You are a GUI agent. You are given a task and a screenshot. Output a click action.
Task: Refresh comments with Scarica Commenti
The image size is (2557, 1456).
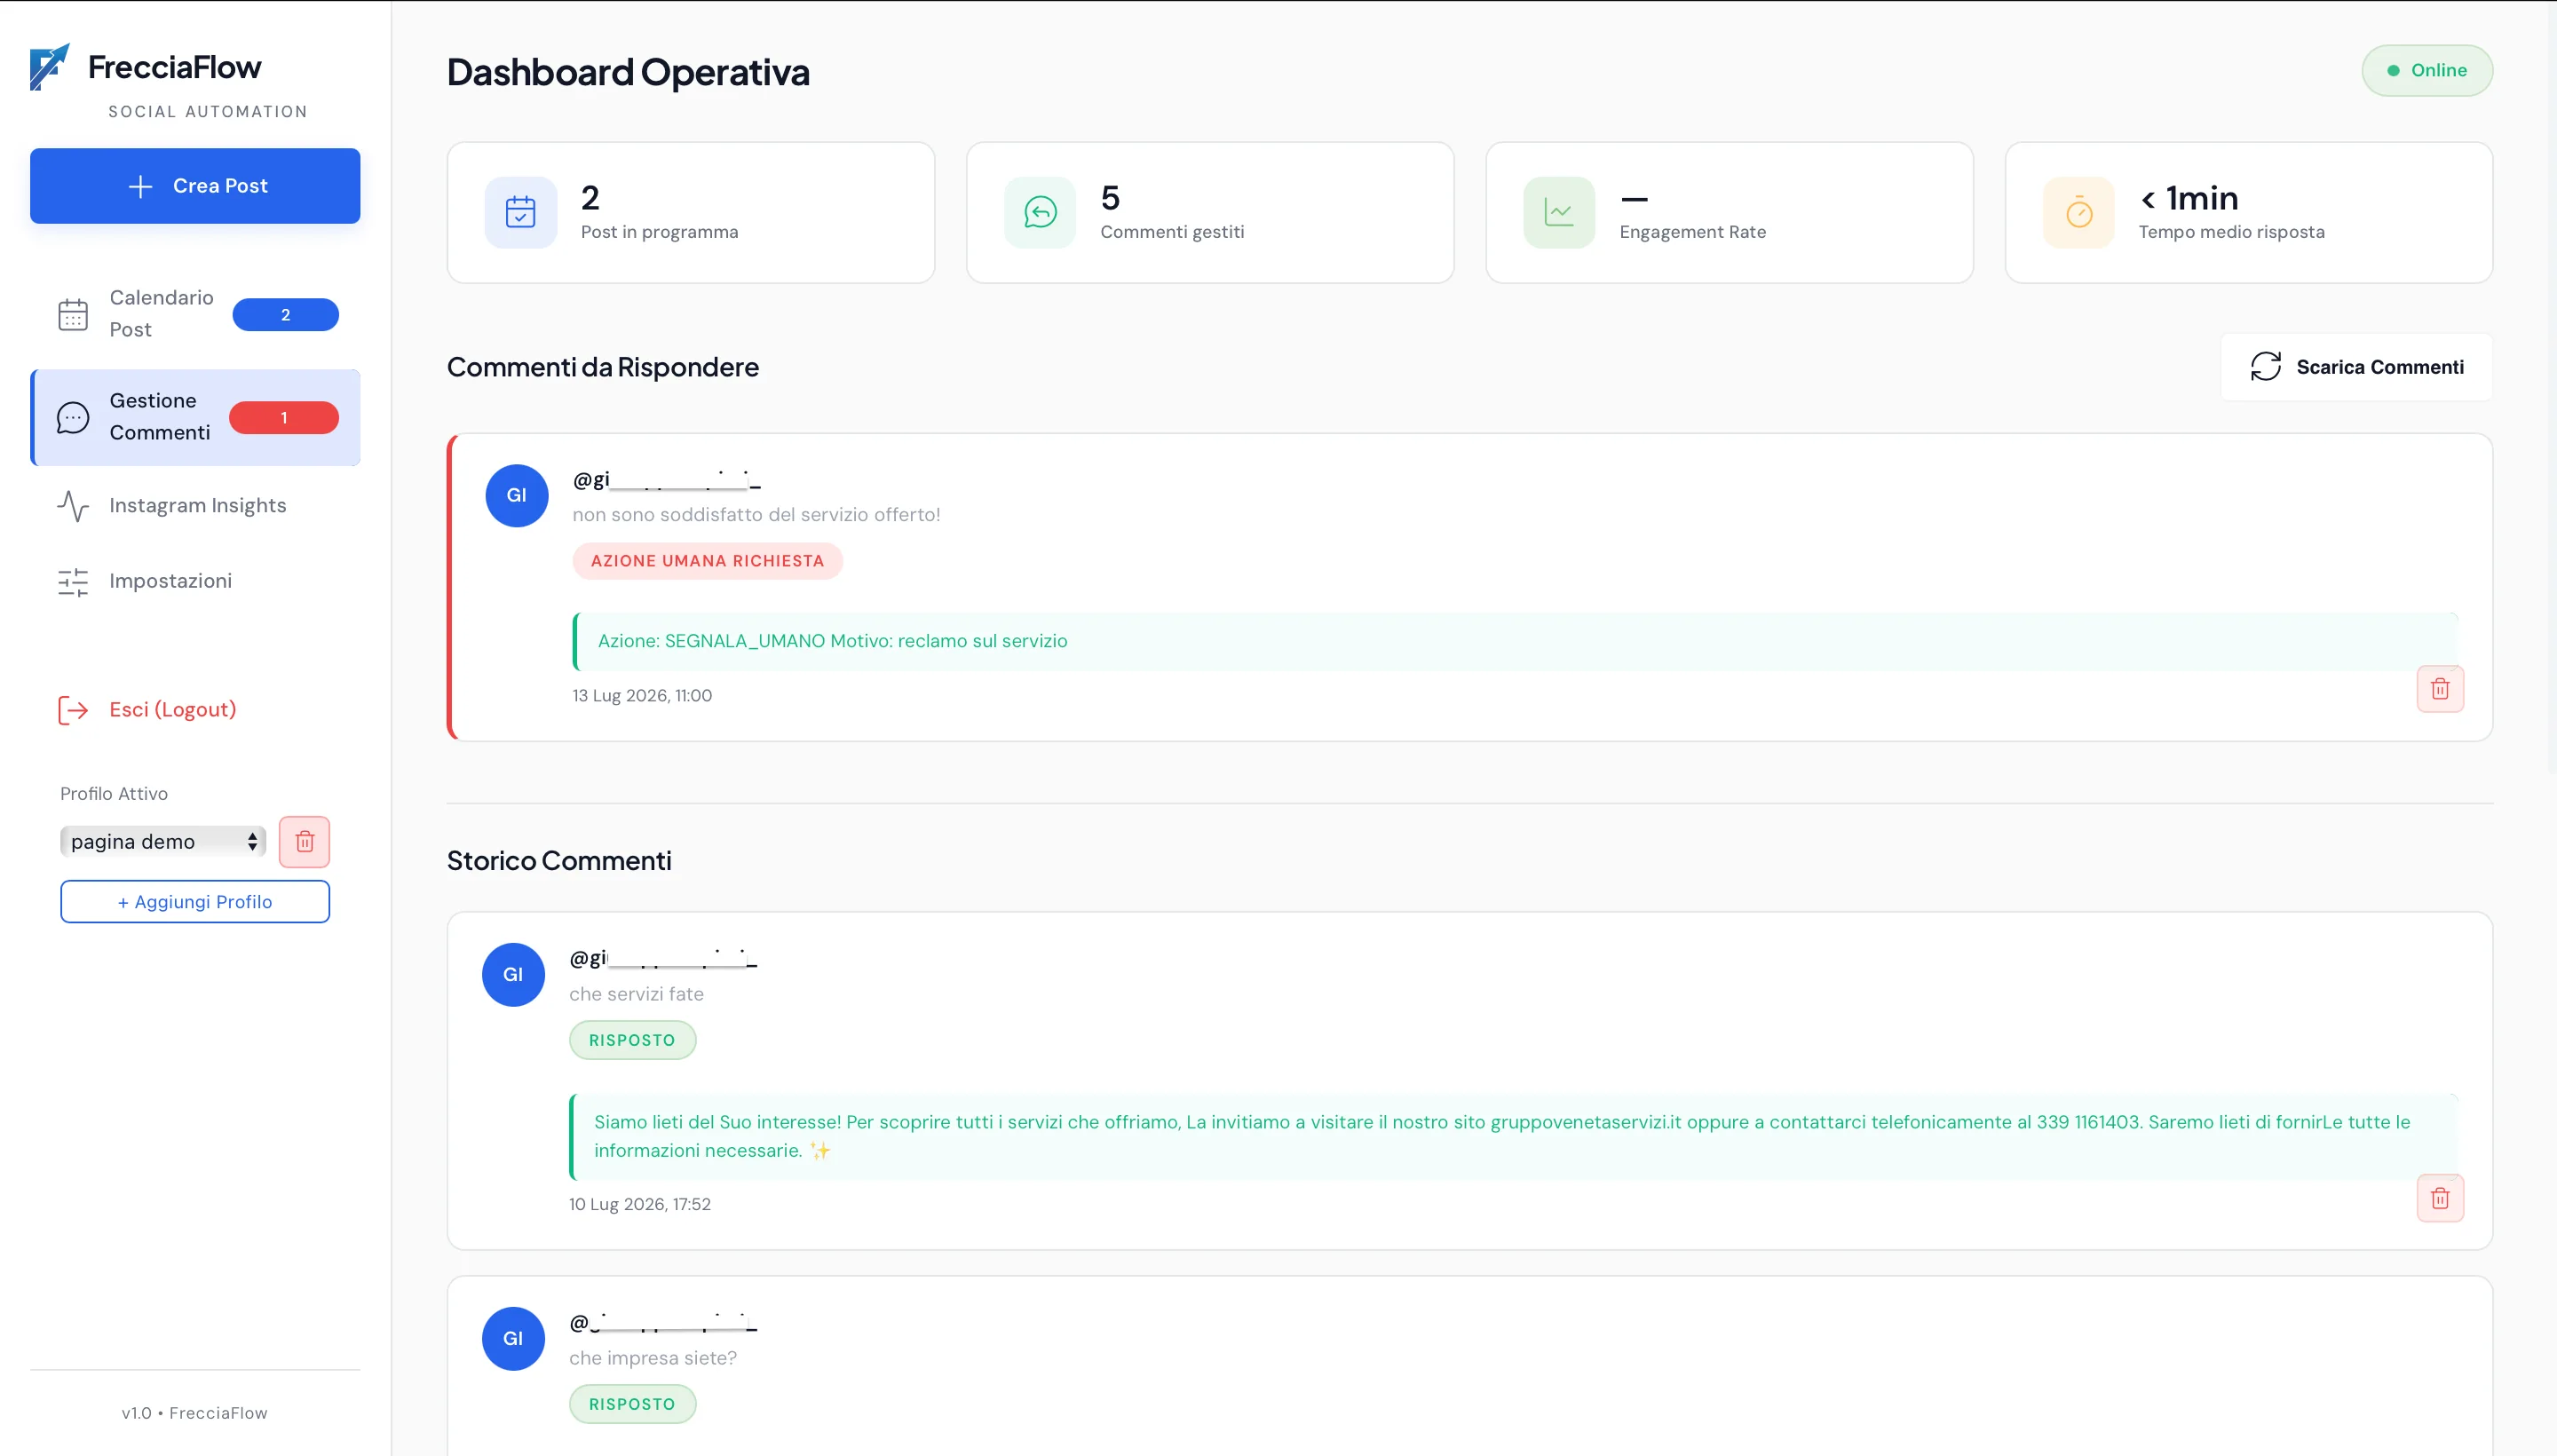[2356, 367]
